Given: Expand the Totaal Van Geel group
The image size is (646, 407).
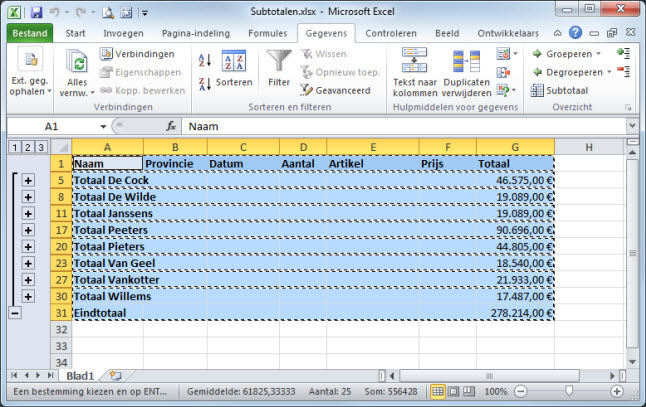Looking at the screenshot, I should (x=28, y=263).
